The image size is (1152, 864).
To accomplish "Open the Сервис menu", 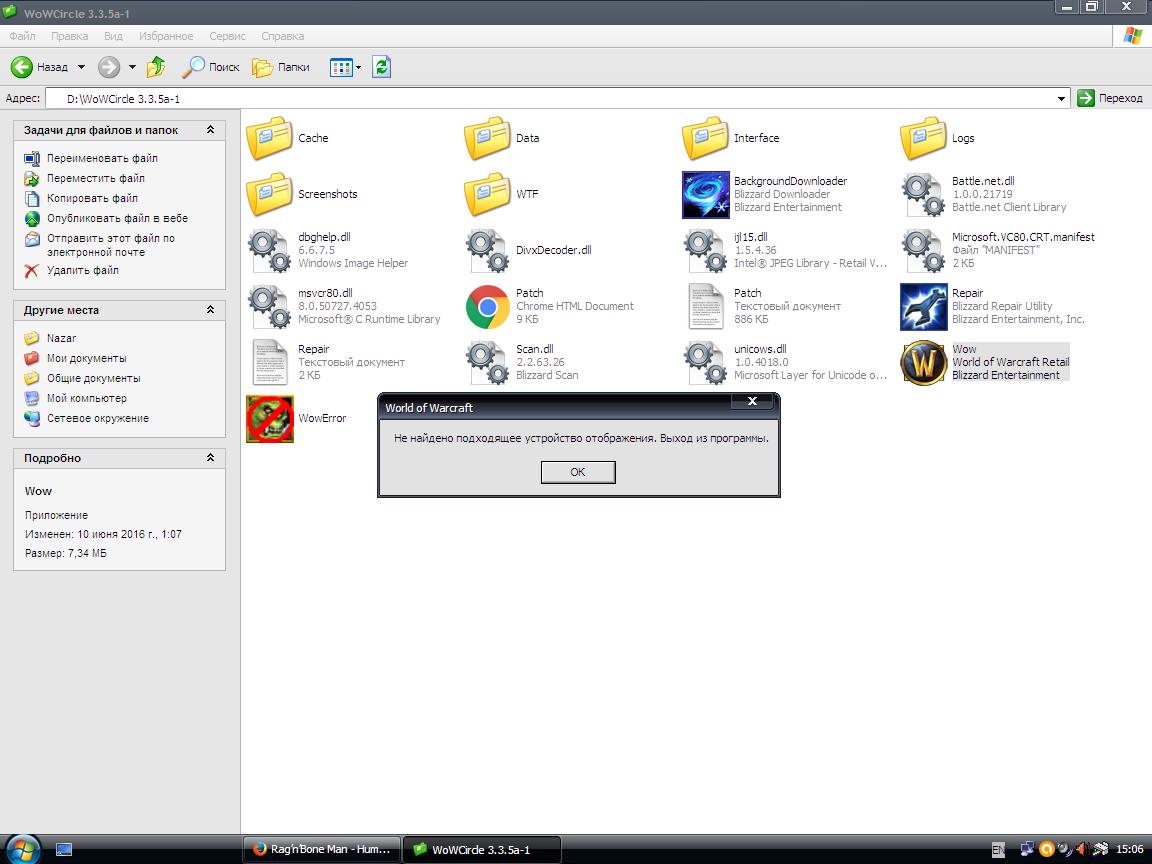I will click(x=227, y=36).
